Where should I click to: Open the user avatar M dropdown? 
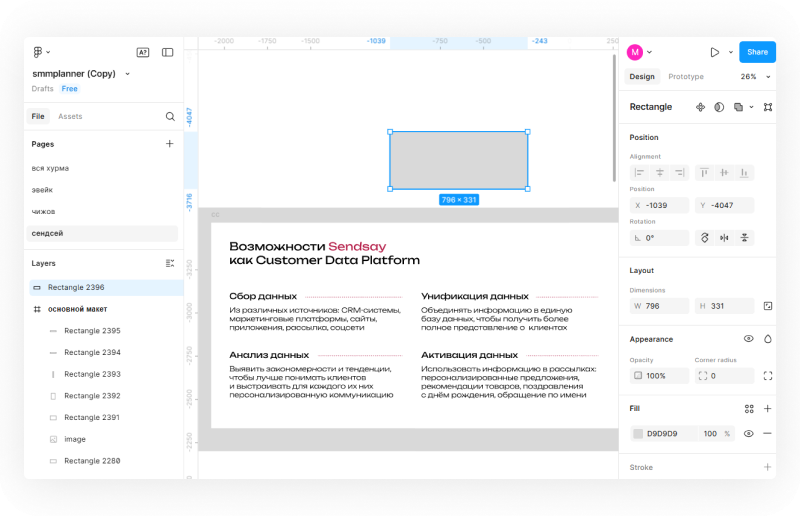(649, 52)
